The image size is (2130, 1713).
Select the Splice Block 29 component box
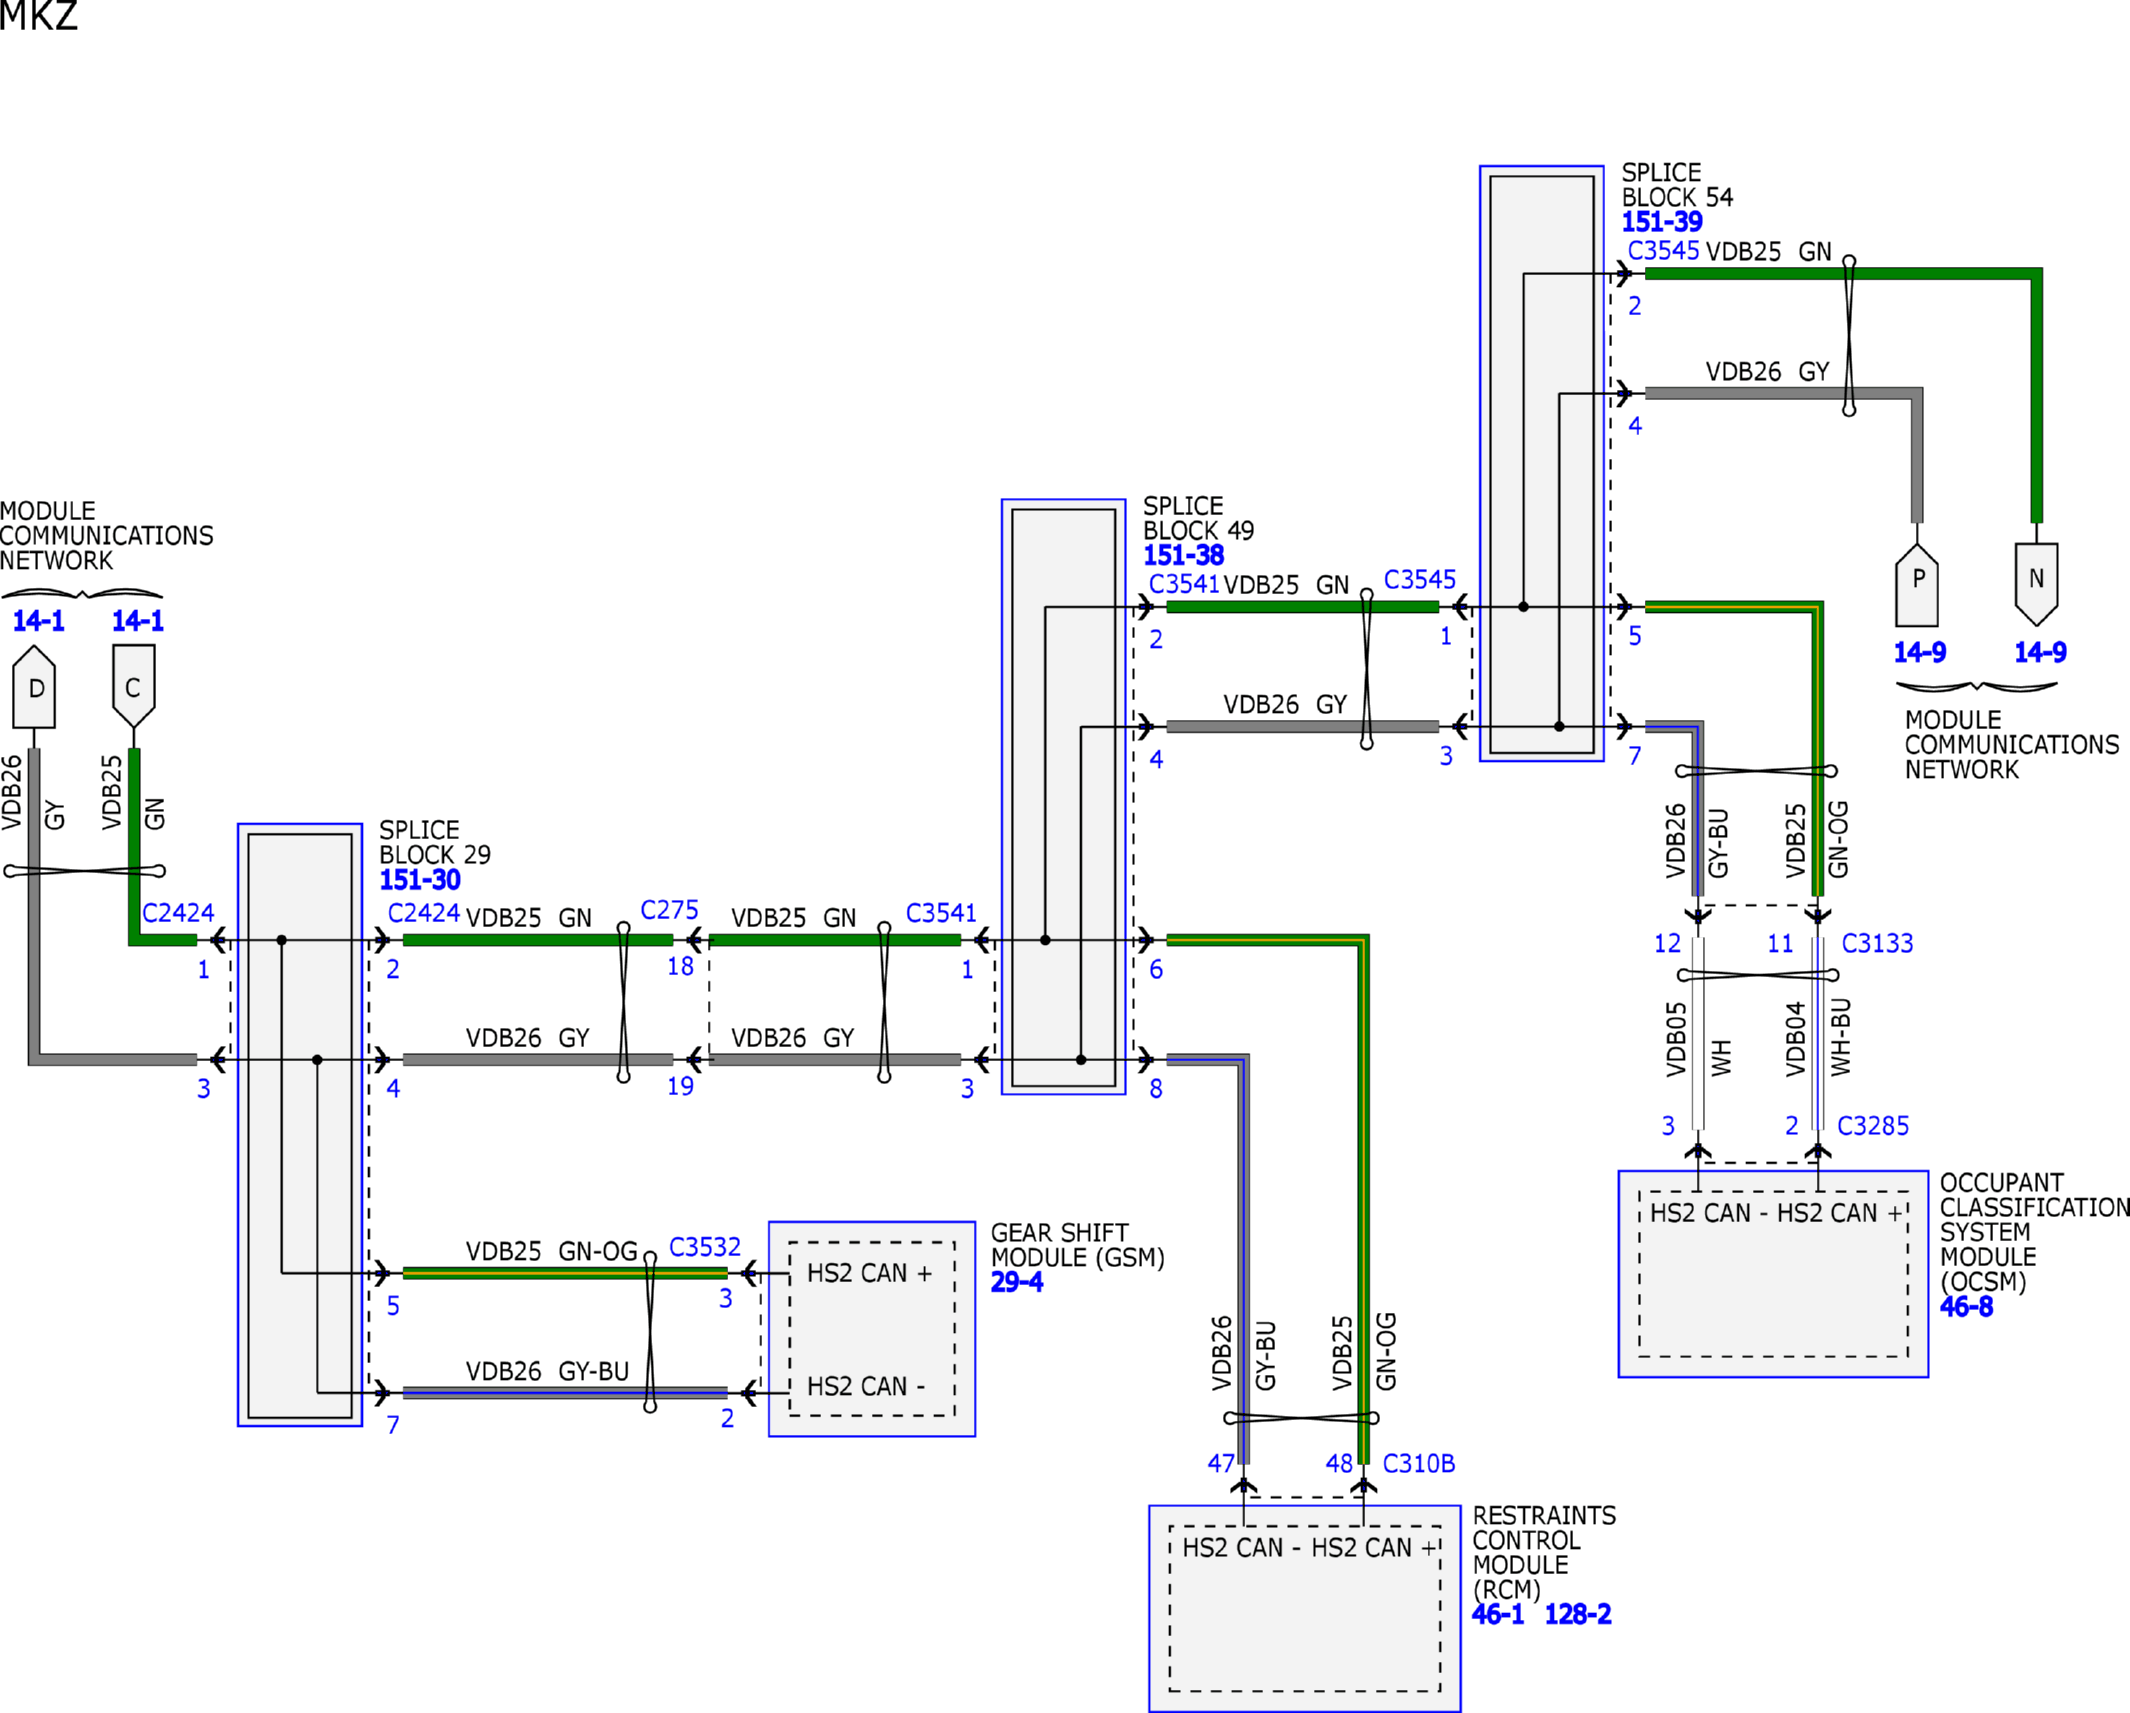[x=300, y=1125]
